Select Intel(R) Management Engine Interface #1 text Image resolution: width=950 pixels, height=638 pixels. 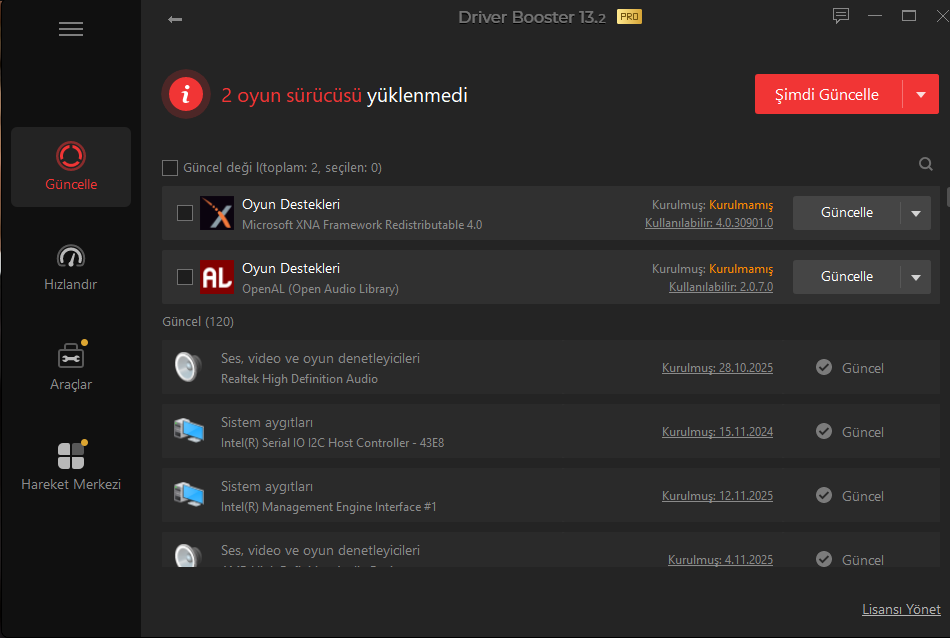[x=329, y=507]
